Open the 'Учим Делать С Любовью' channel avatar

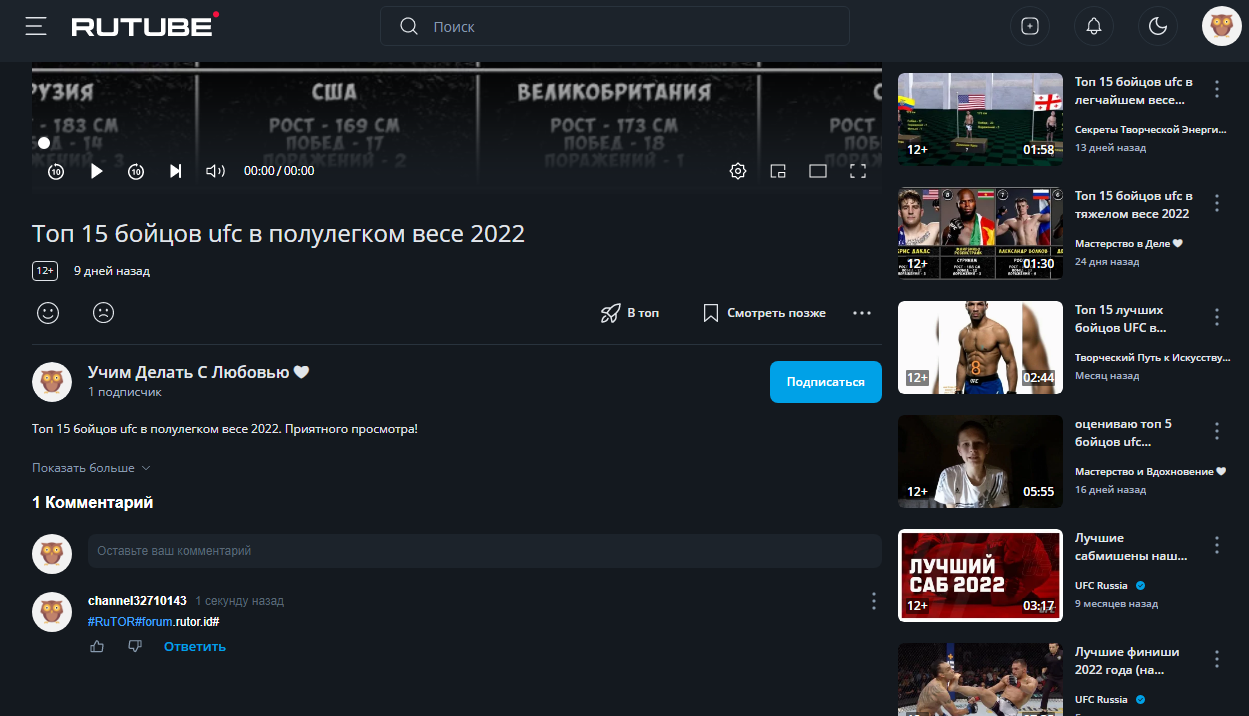tap(52, 382)
